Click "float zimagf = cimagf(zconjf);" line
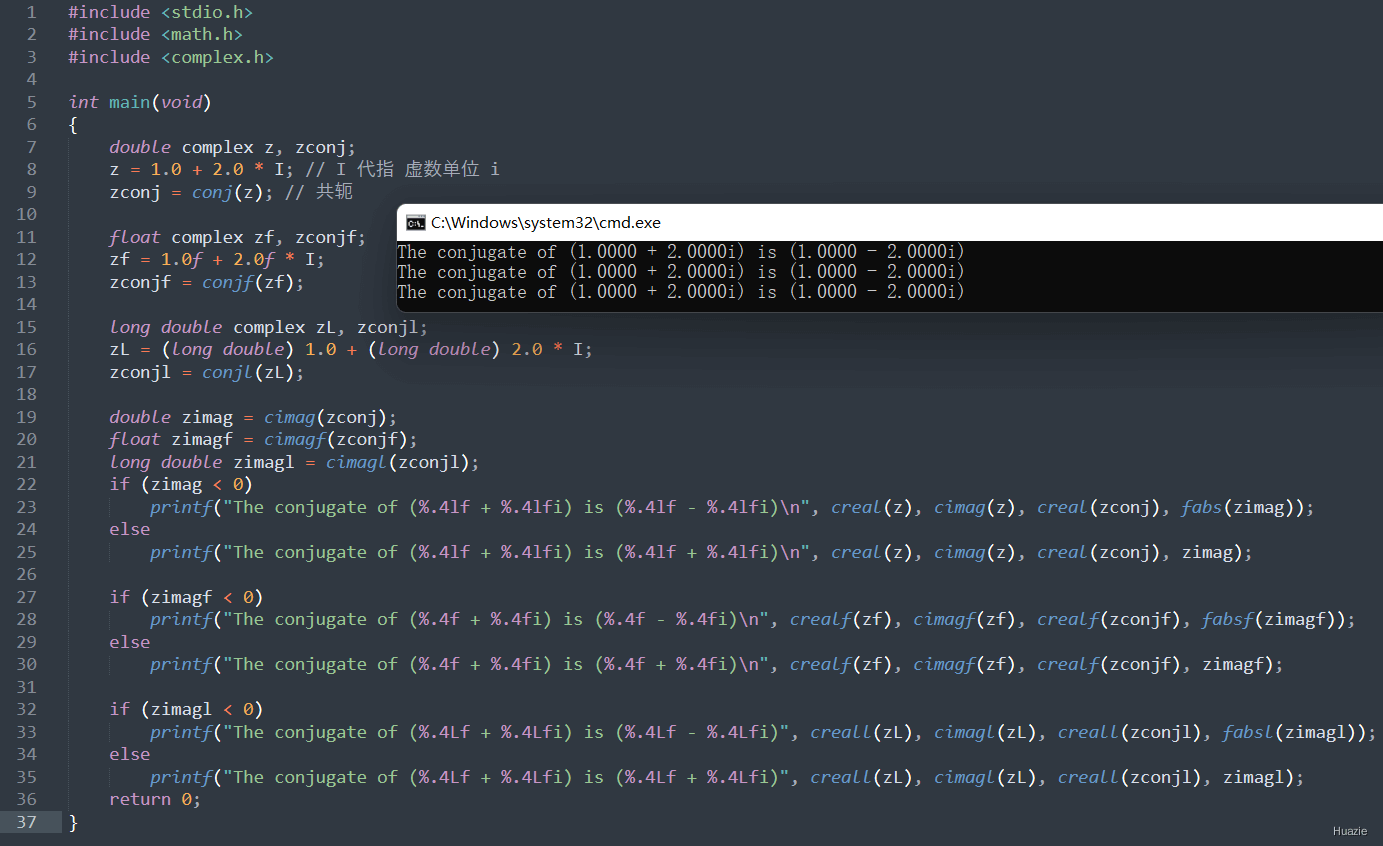This screenshot has height=846, width=1383. (263, 439)
